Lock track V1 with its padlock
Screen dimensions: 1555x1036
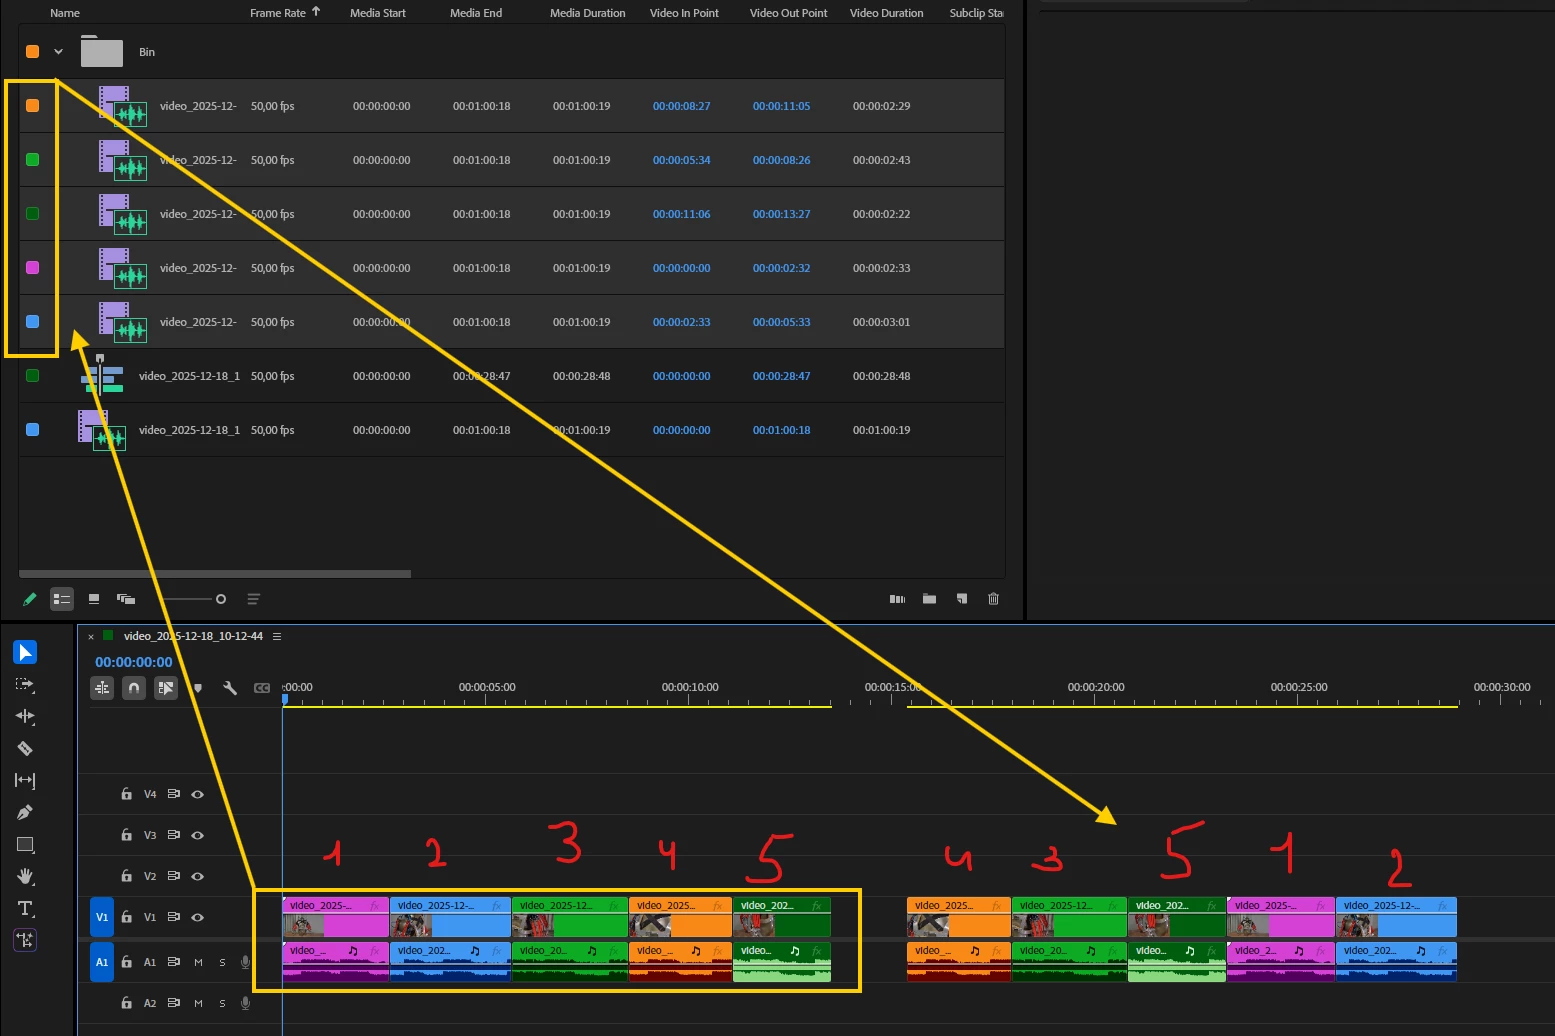126,917
